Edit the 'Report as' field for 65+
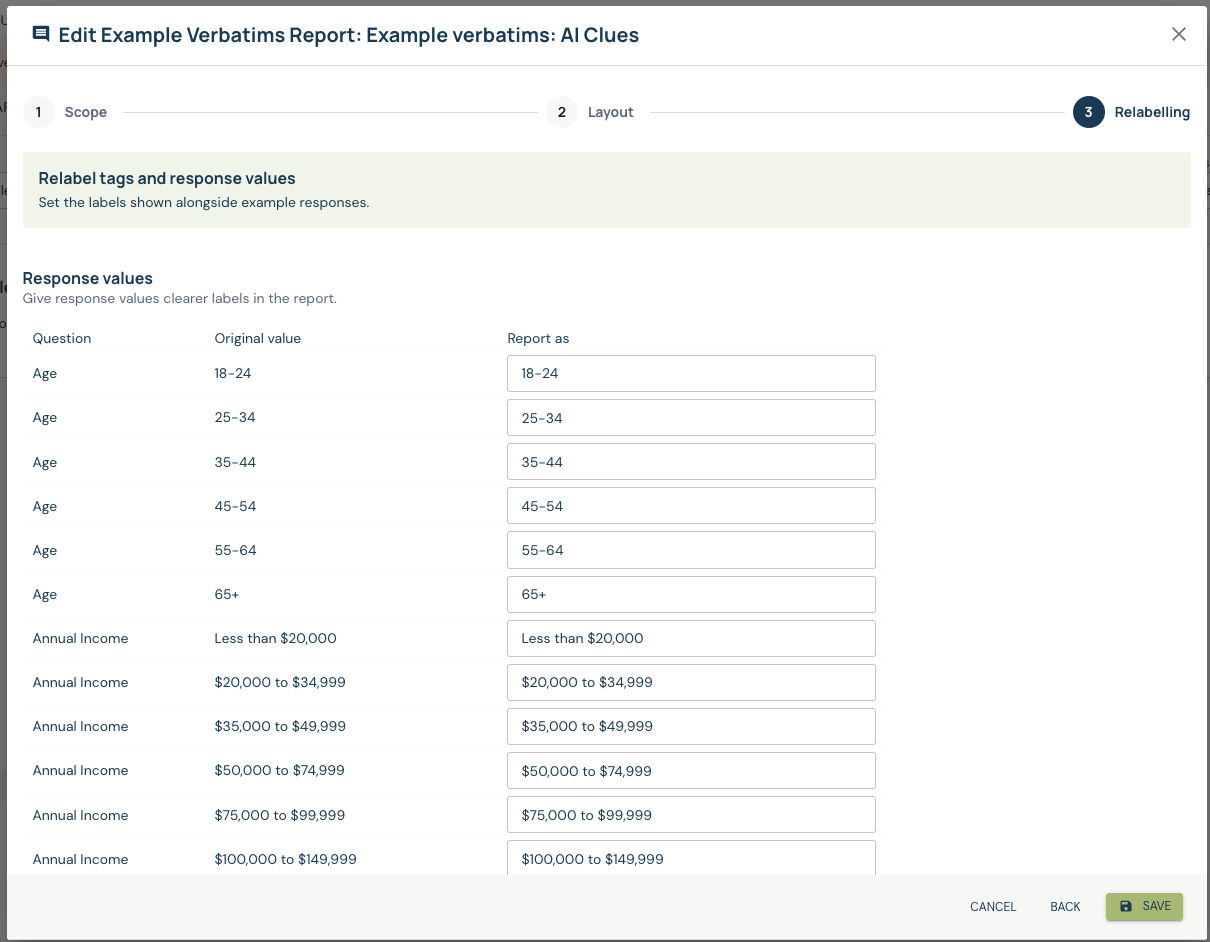Screen dimensions: 1210x942 point(691,594)
